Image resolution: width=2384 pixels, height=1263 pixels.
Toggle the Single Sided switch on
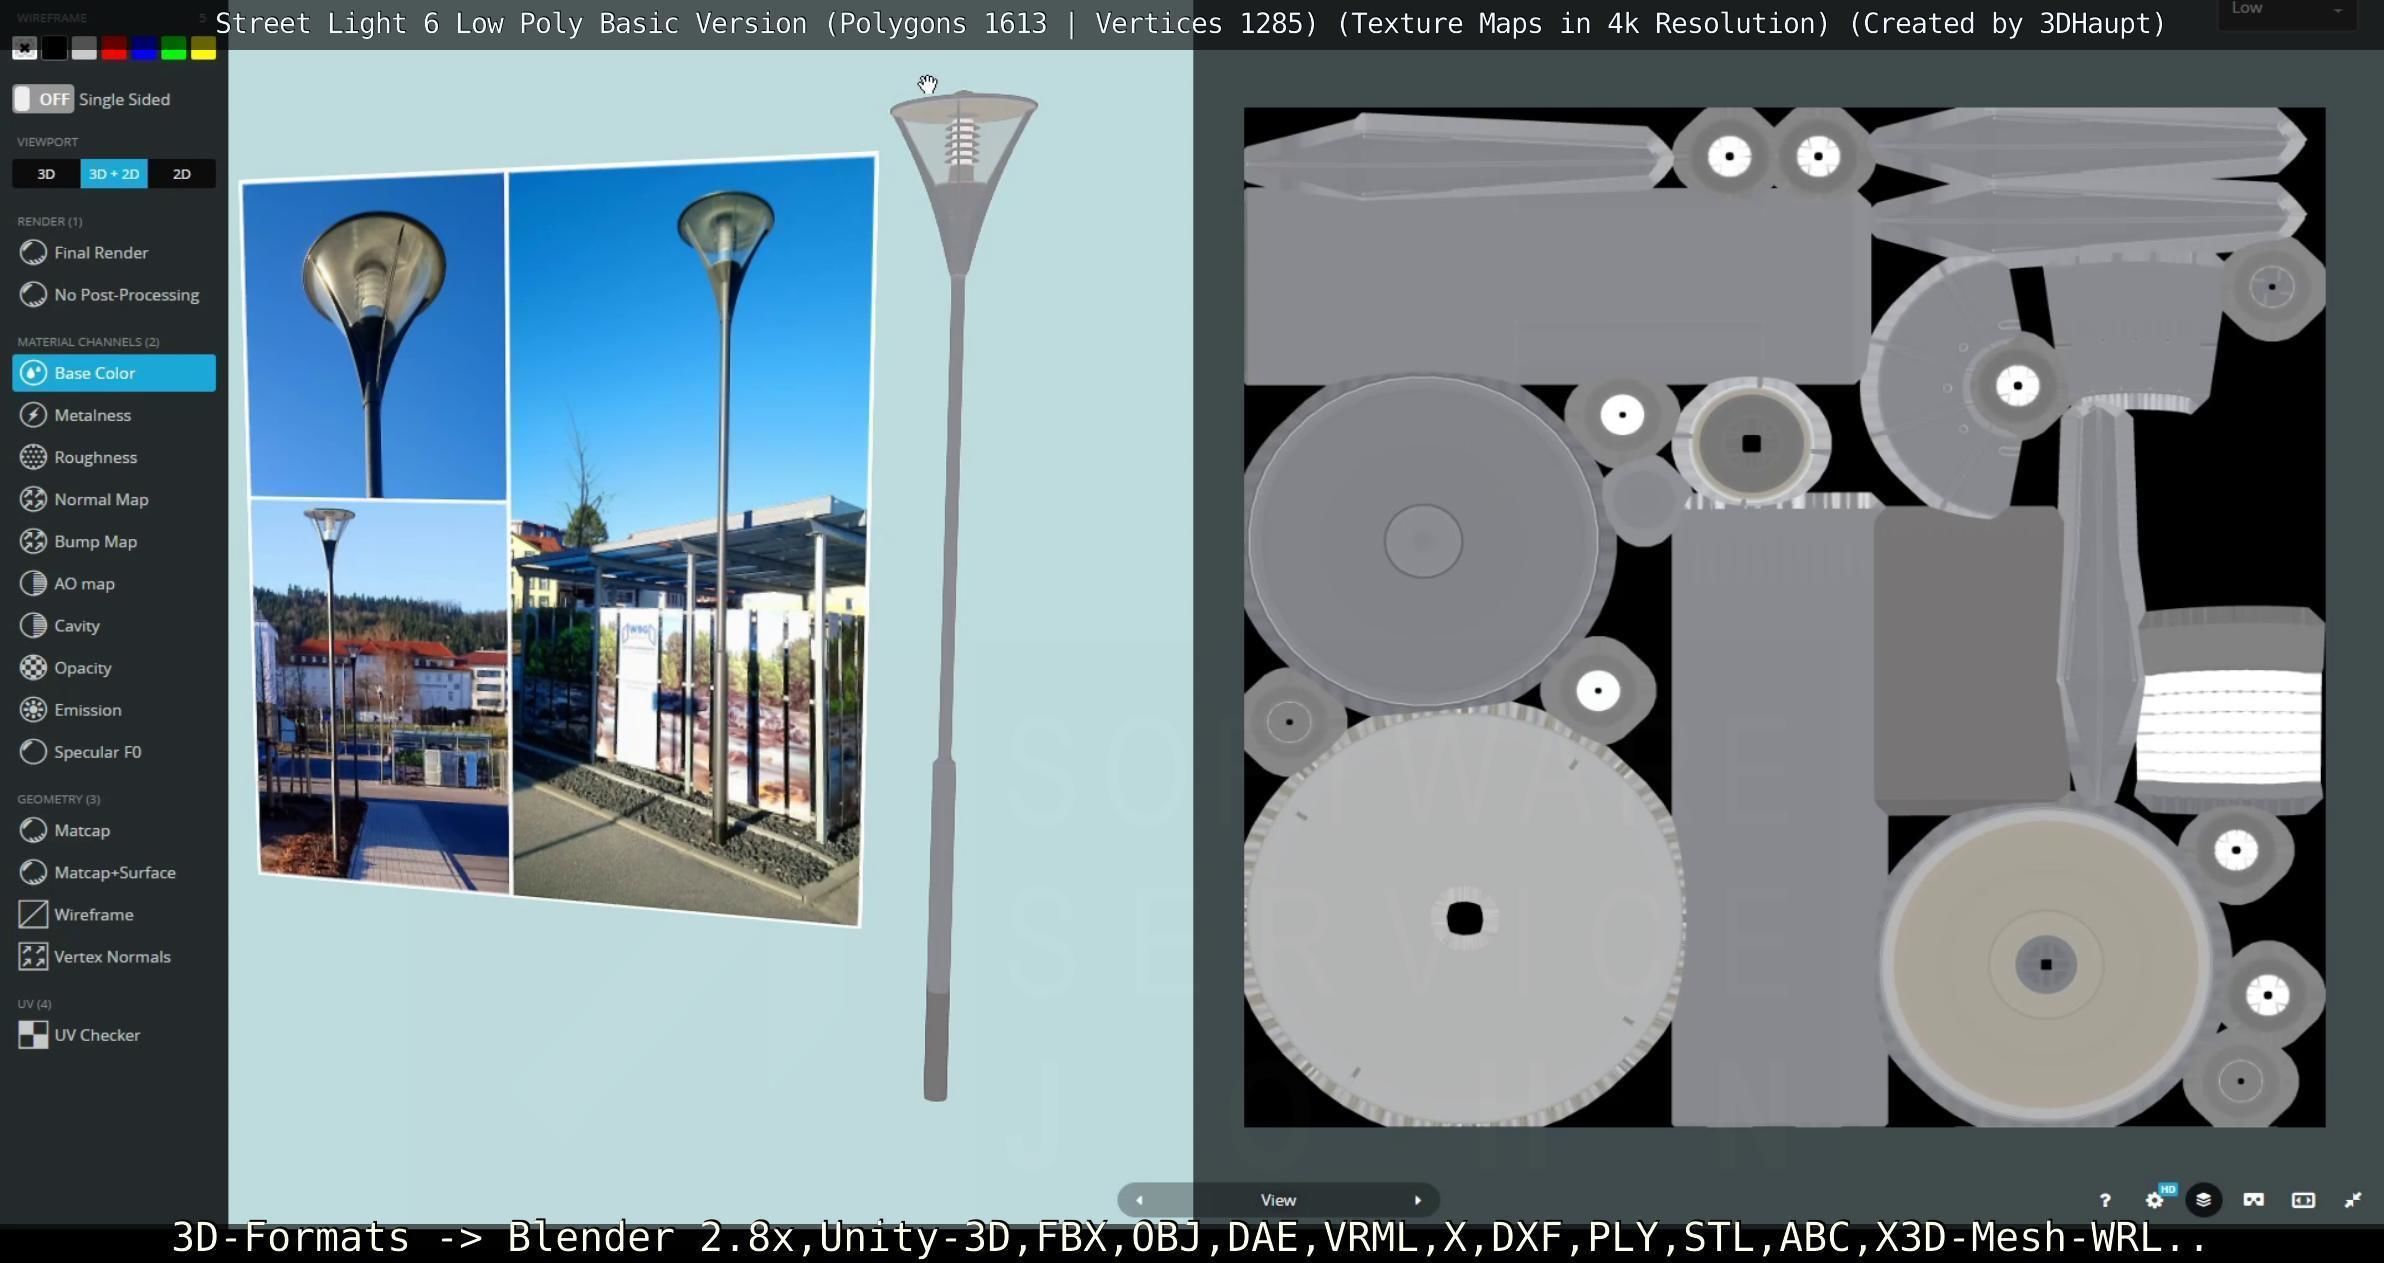pyautogui.click(x=43, y=99)
